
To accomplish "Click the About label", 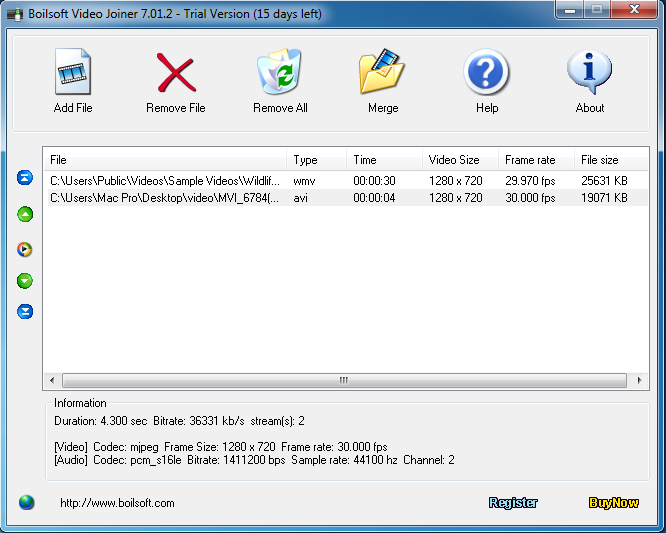I will pyautogui.click(x=590, y=108).
